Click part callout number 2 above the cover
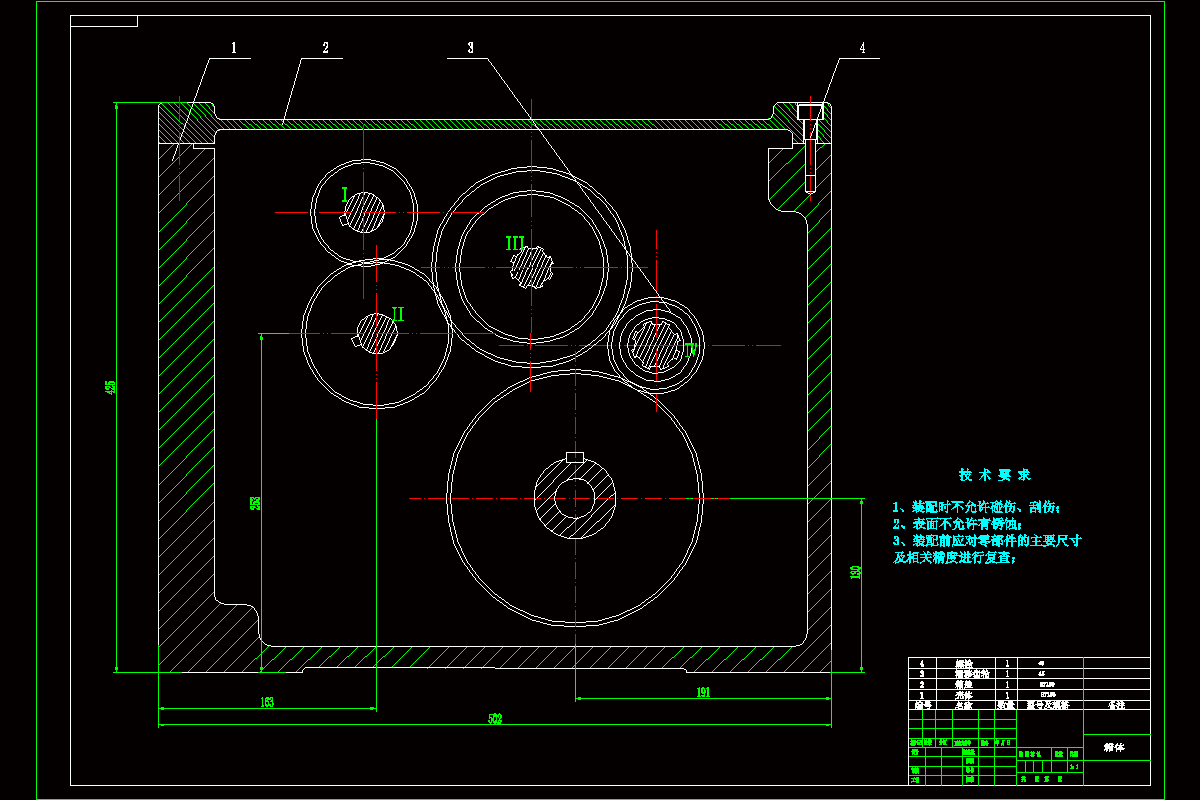Screen dimensions: 1200x800 [x=325, y=47]
